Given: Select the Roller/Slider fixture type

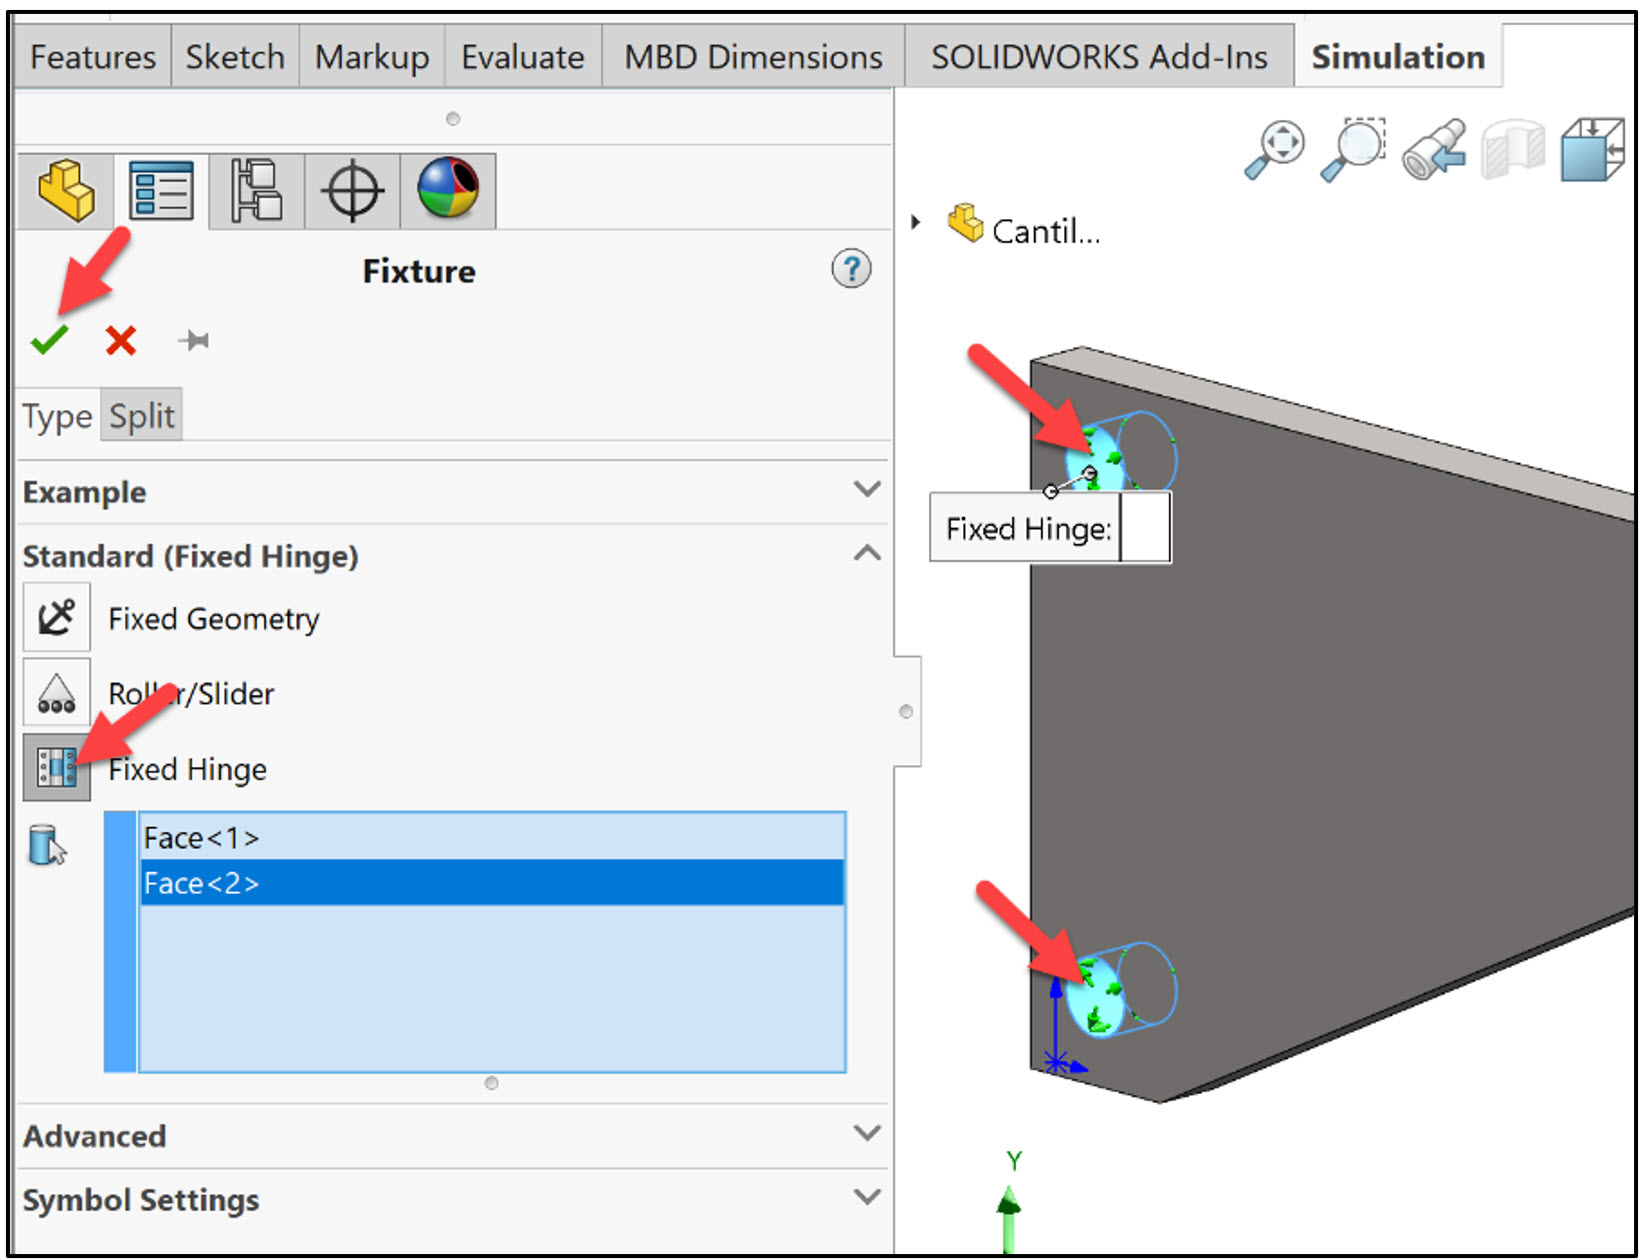Looking at the screenshot, I should pos(57,692).
